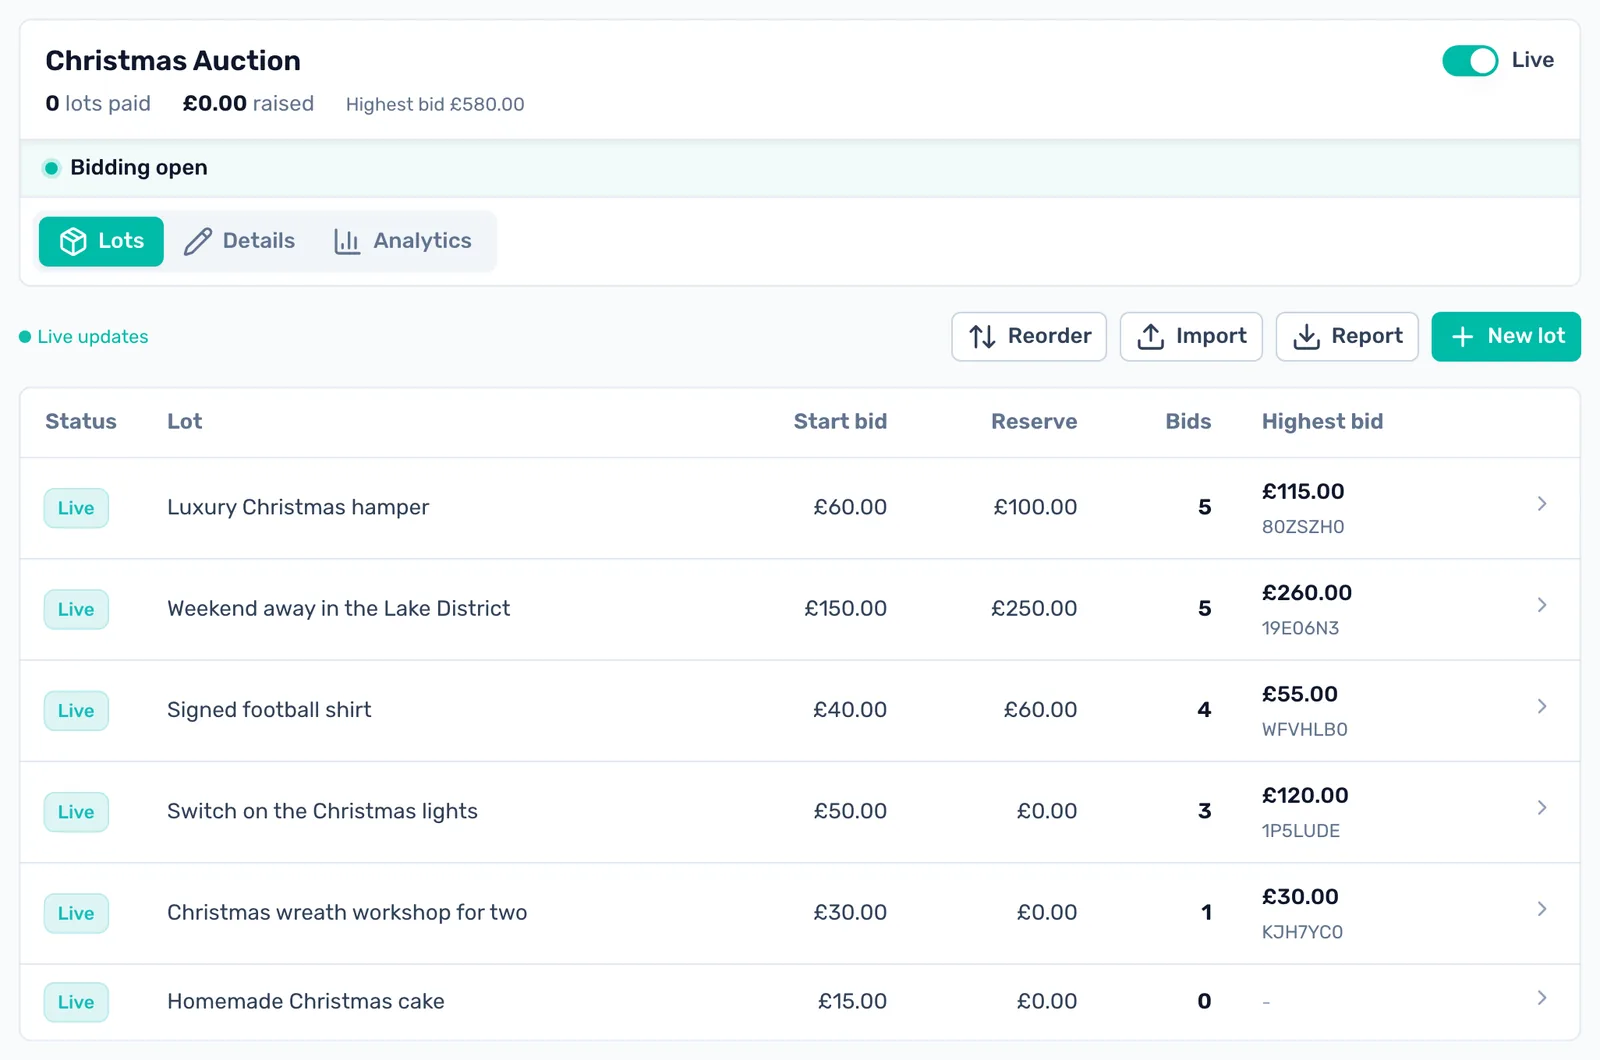1600x1060 pixels.
Task: Expand the Christmas wreath workshop row chevron
Action: [1542, 909]
